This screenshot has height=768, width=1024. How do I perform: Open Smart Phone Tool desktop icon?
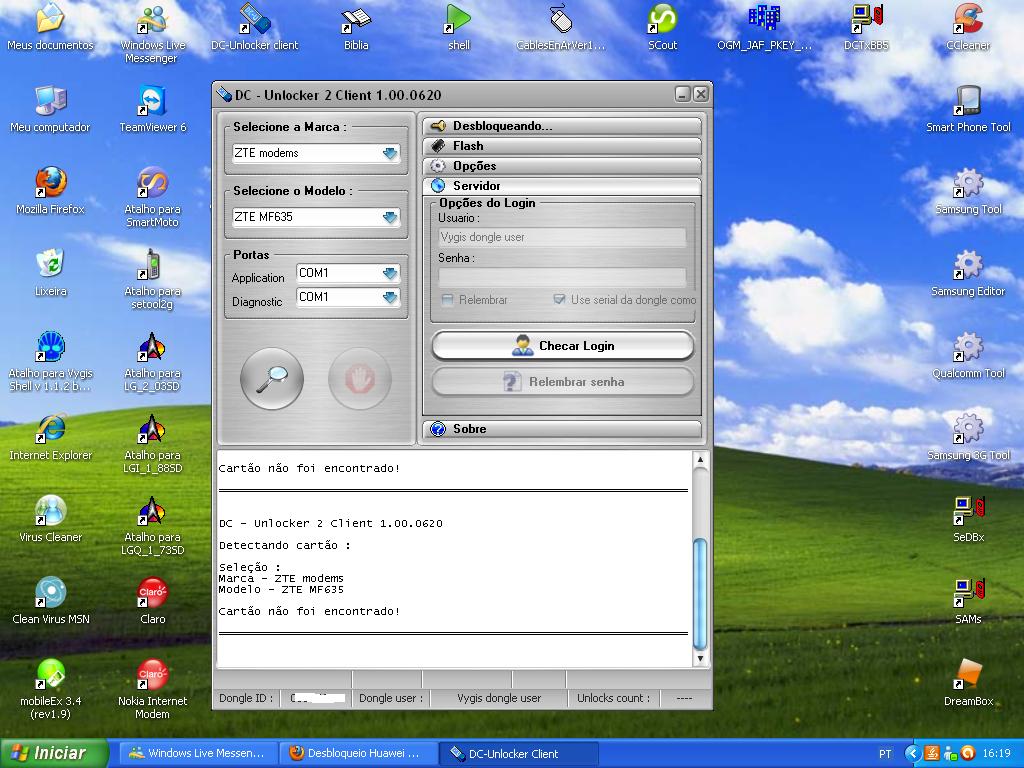tap(968, 110)
